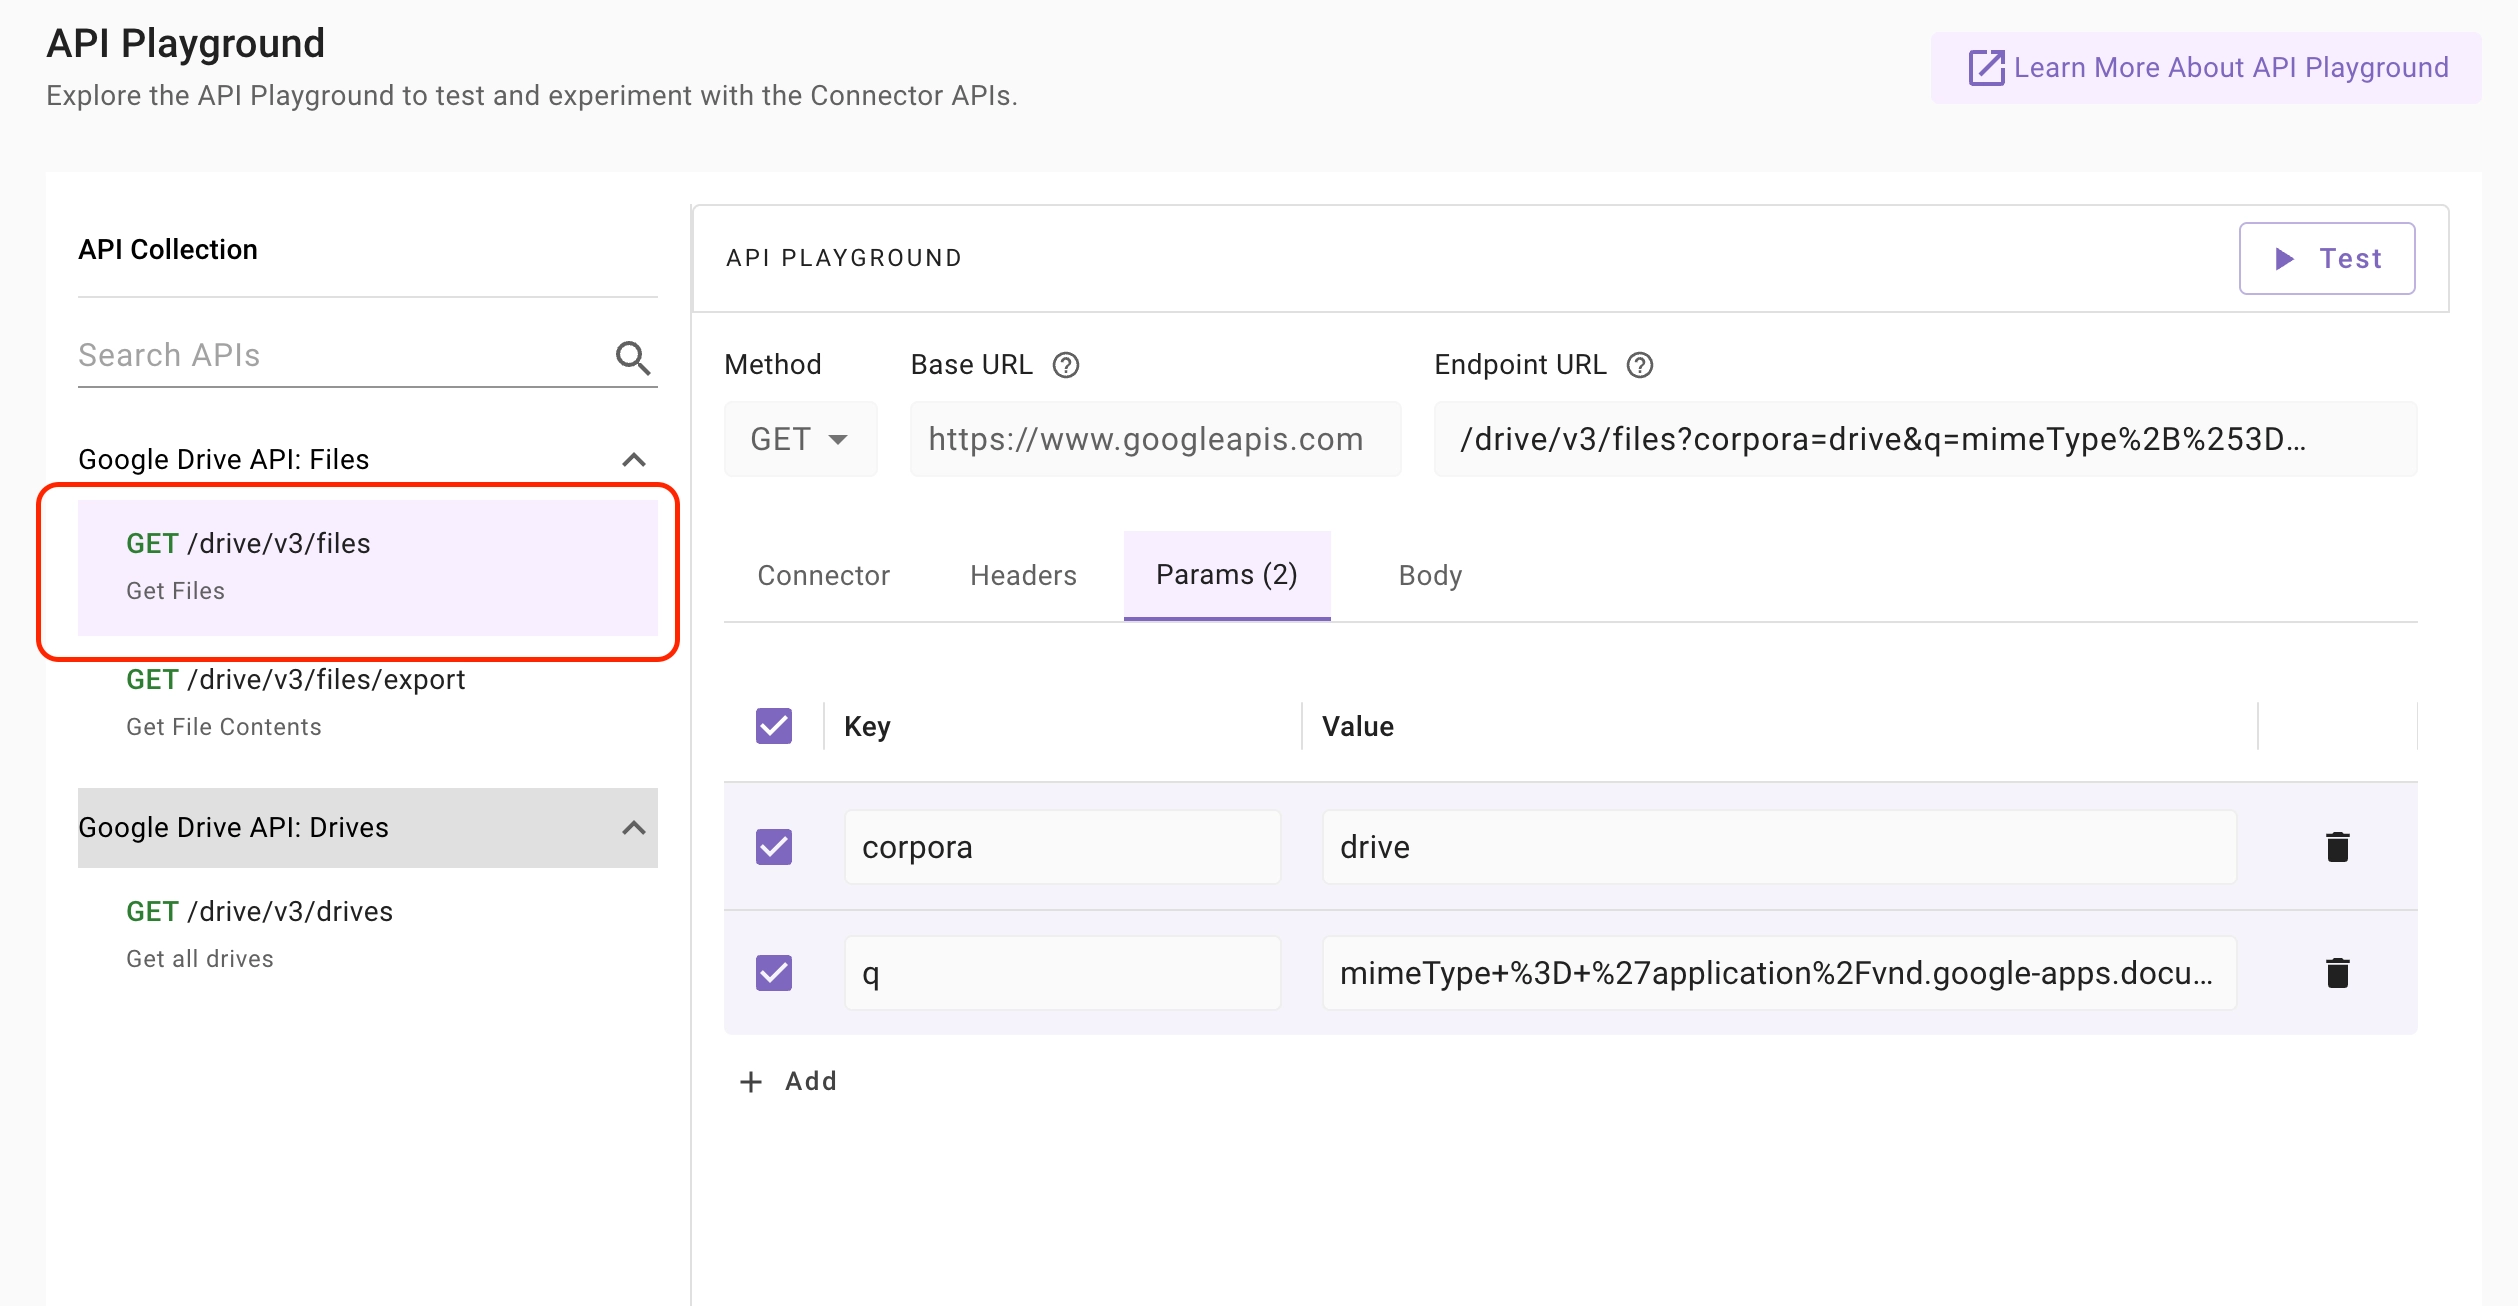Click the Endpoint URL help icon
Image resolution: width=2518 pixels, height=1306 pixels.
tap(1640, 365)
